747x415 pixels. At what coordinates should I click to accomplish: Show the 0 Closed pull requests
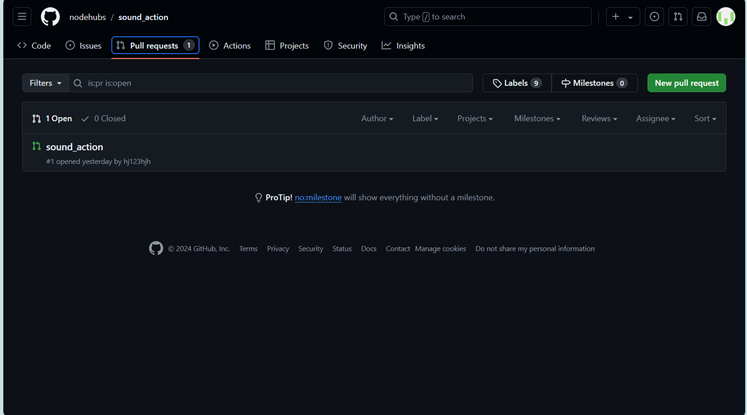(104, 119)
